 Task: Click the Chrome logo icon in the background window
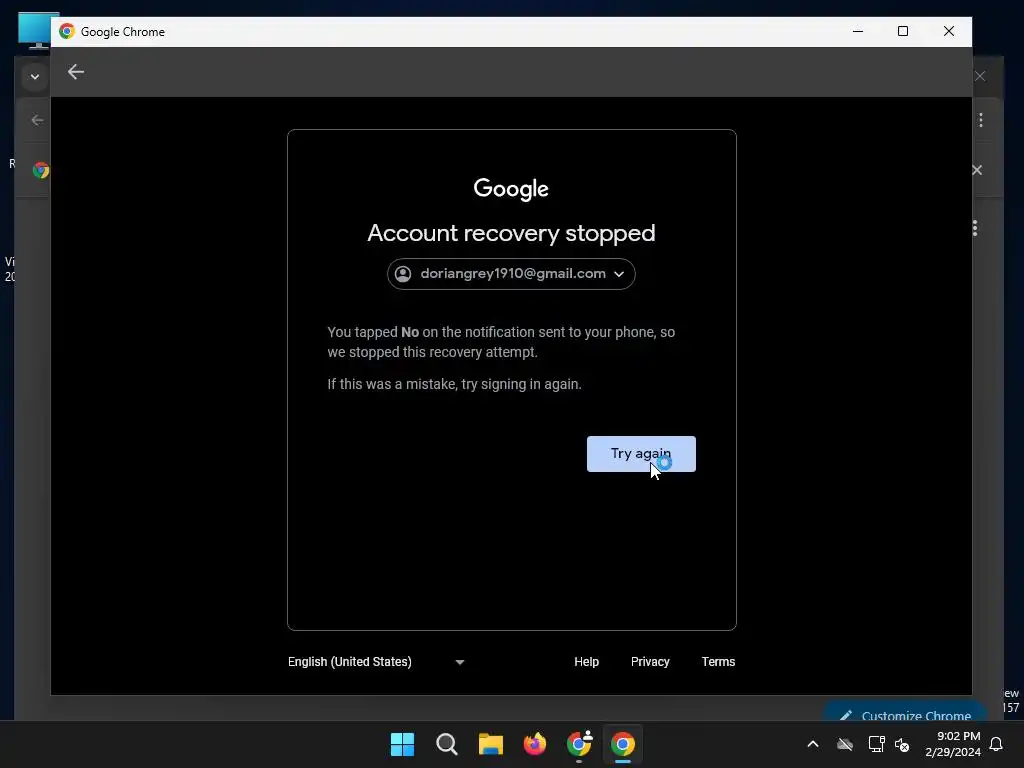(40, 170)
